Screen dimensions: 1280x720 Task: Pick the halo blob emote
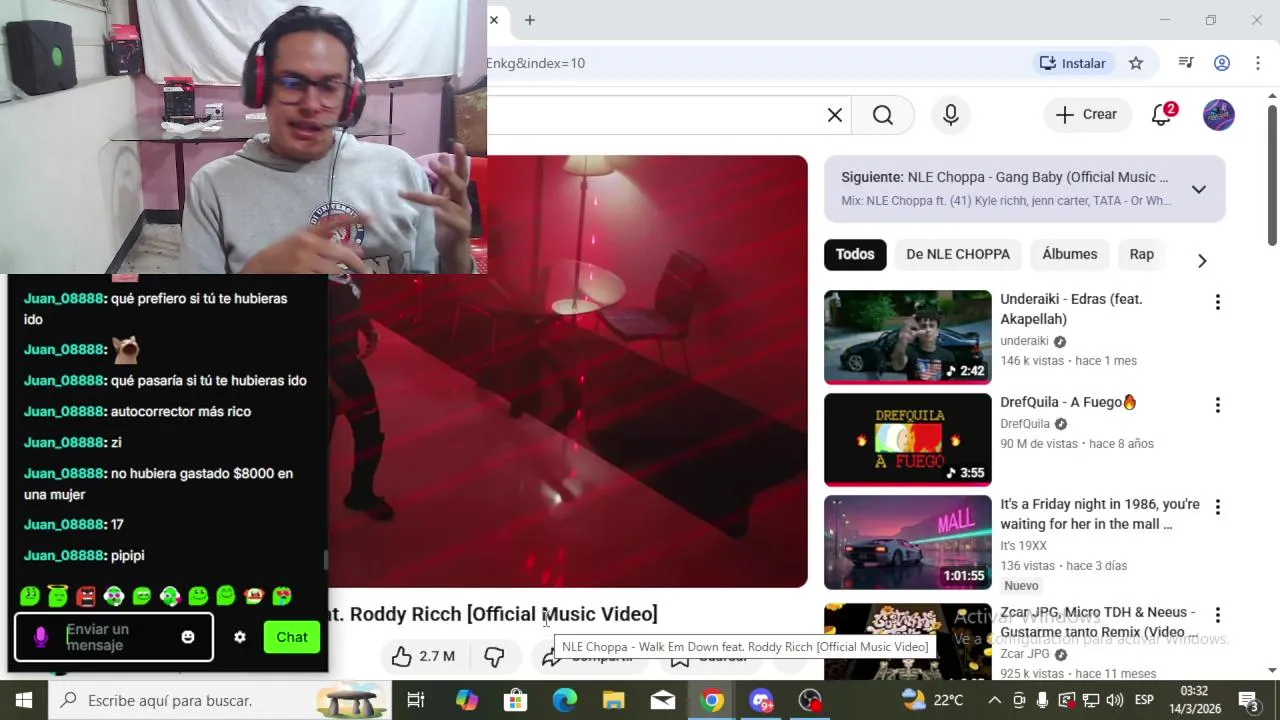tap(58, 596)
